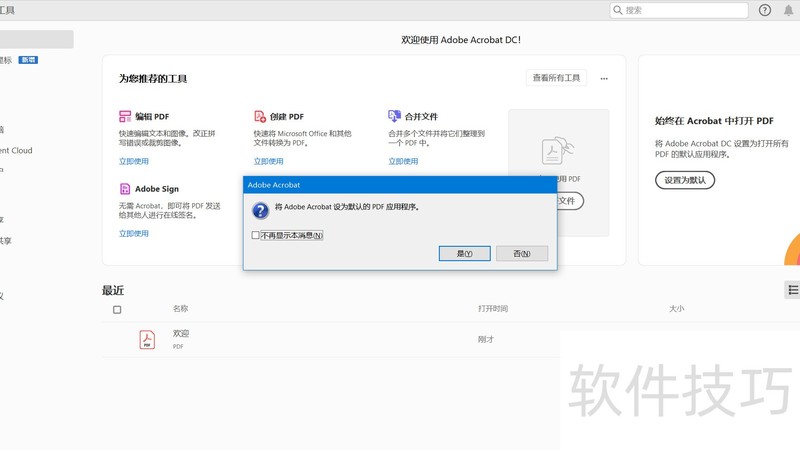Screen dimensions: 800x450
Task: Click the 刚才 opened time cell
Action: (486, 339)
